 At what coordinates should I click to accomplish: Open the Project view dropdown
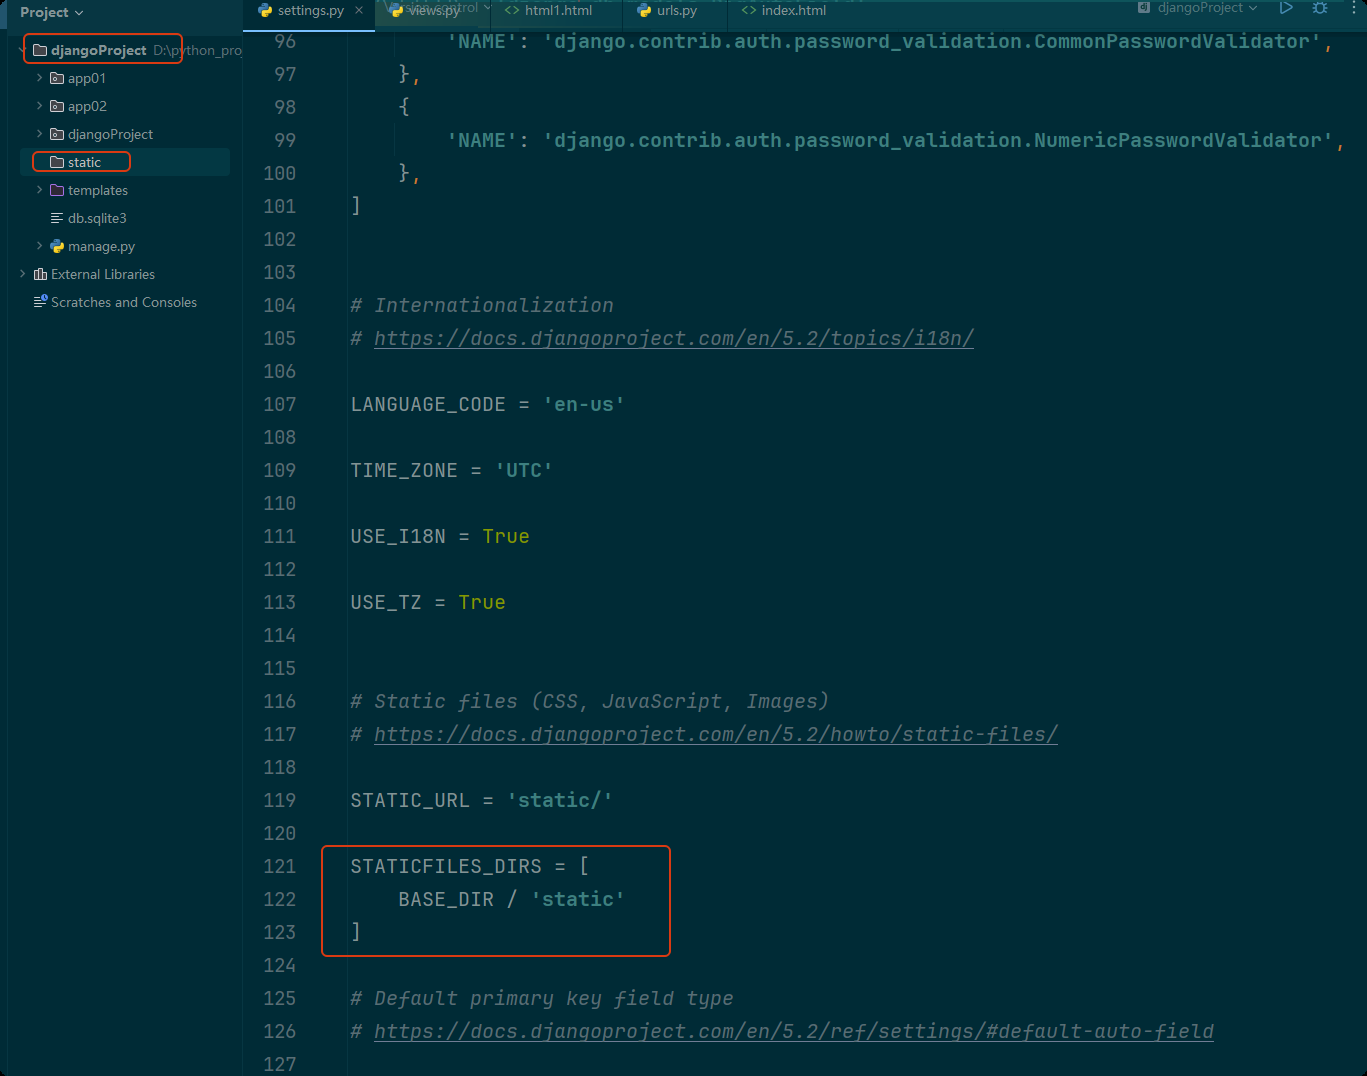click(52, 13)
